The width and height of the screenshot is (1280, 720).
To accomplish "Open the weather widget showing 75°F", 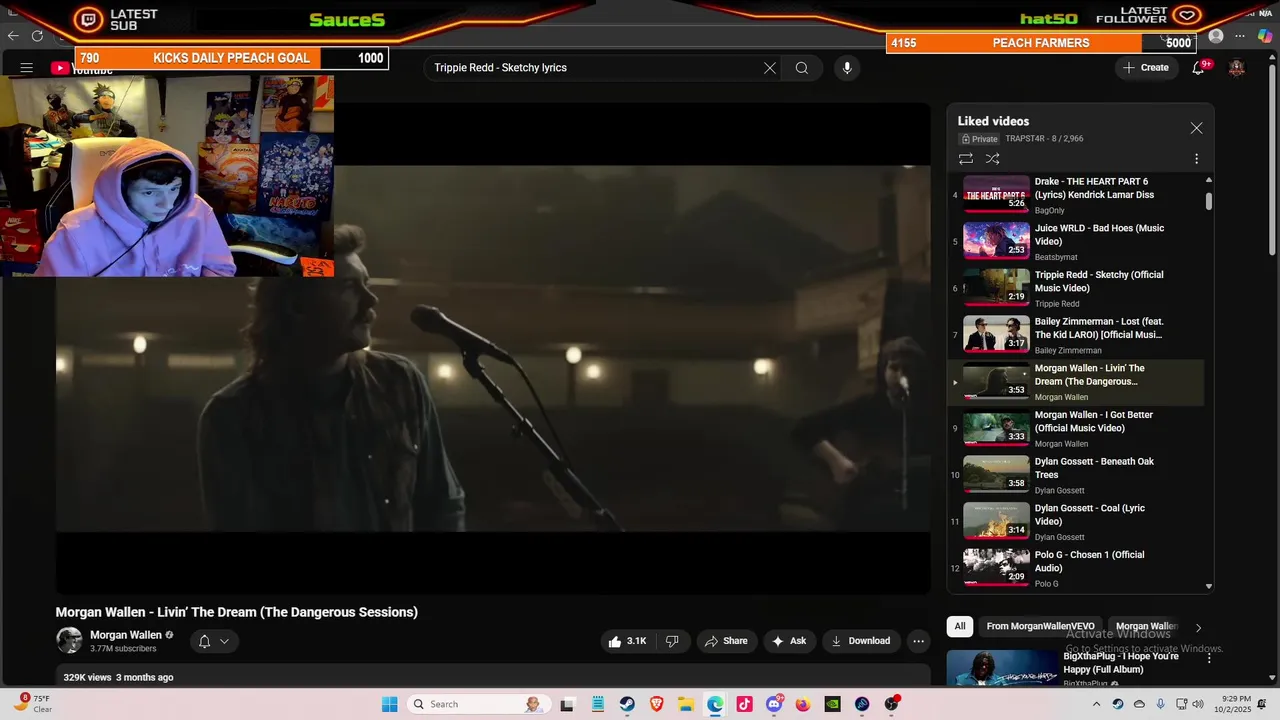I will tap(32, 704).
